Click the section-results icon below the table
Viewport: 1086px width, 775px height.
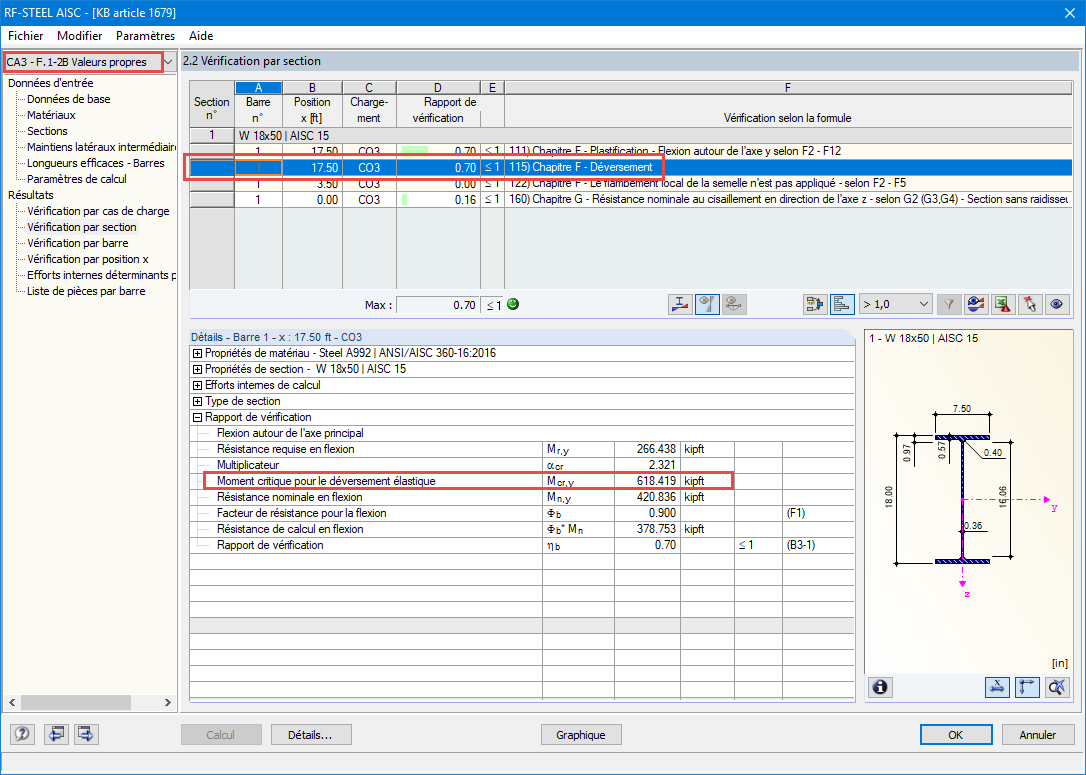click(680, 304)
